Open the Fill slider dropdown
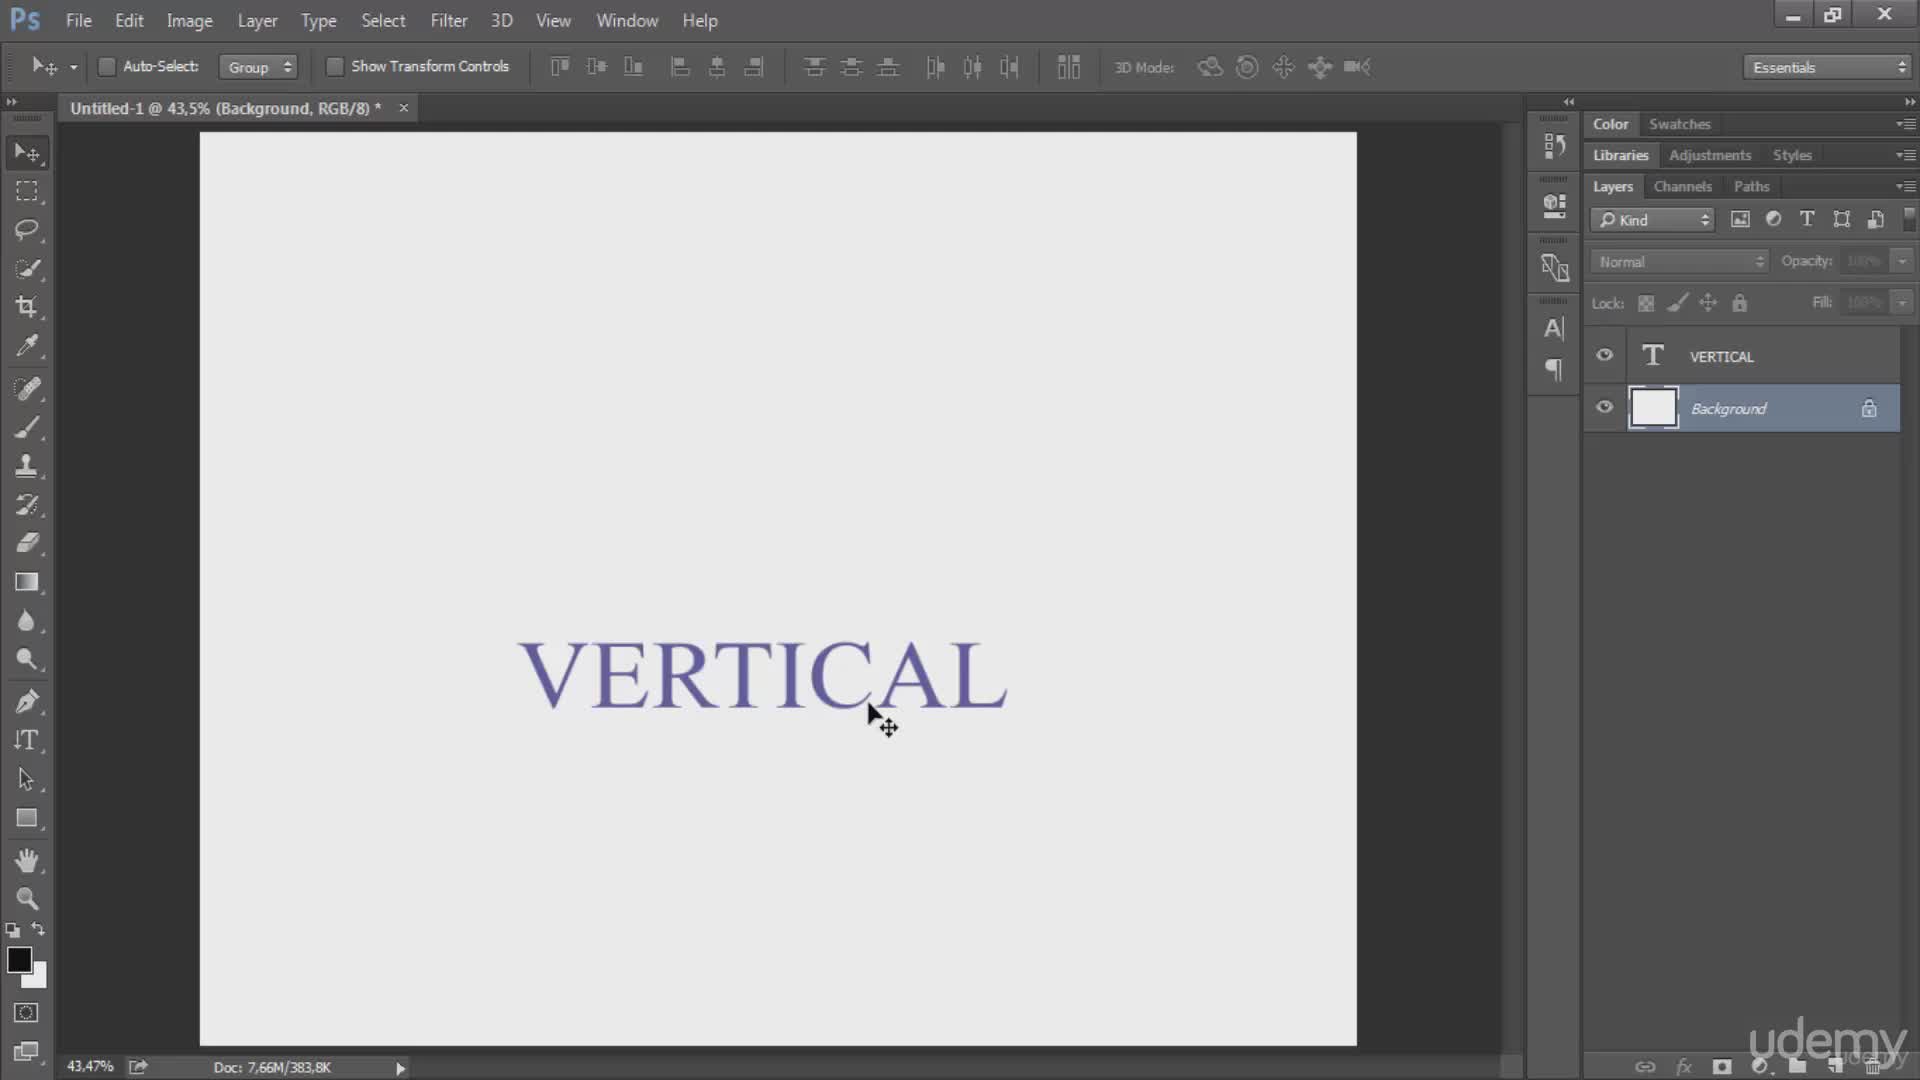This screenshot has height=1080, width=1920. (x=1902, y=302)
